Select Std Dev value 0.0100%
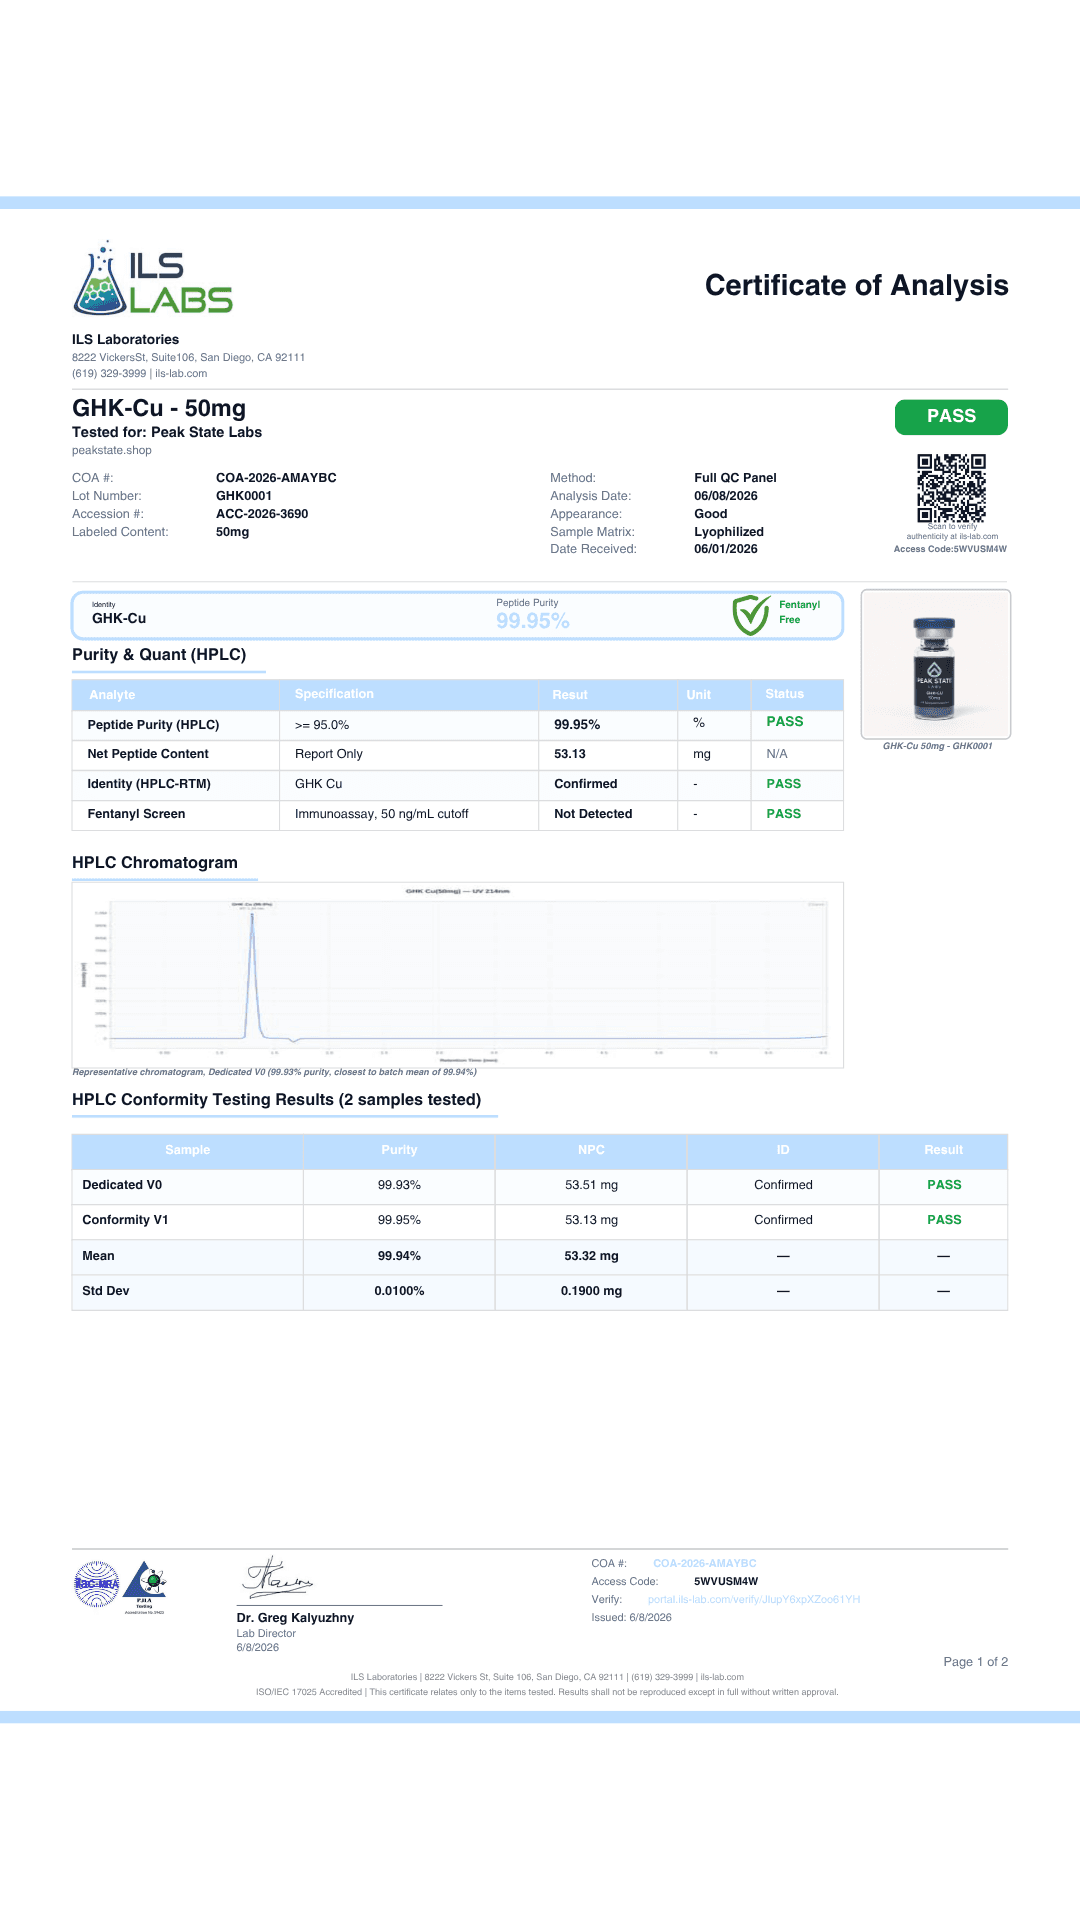The image size is (1080, 1920). pyautogui.click(x=399, y=1291)
